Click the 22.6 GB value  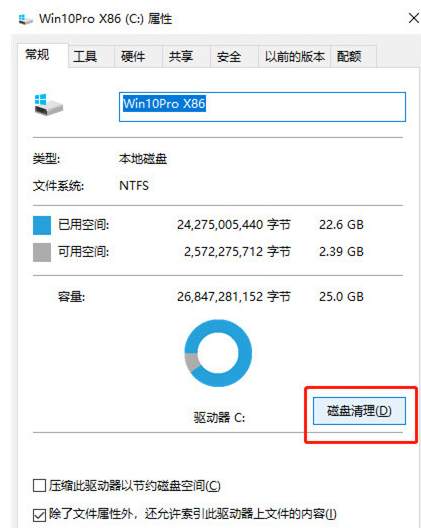pyautogui.click(x=341, y=225)
